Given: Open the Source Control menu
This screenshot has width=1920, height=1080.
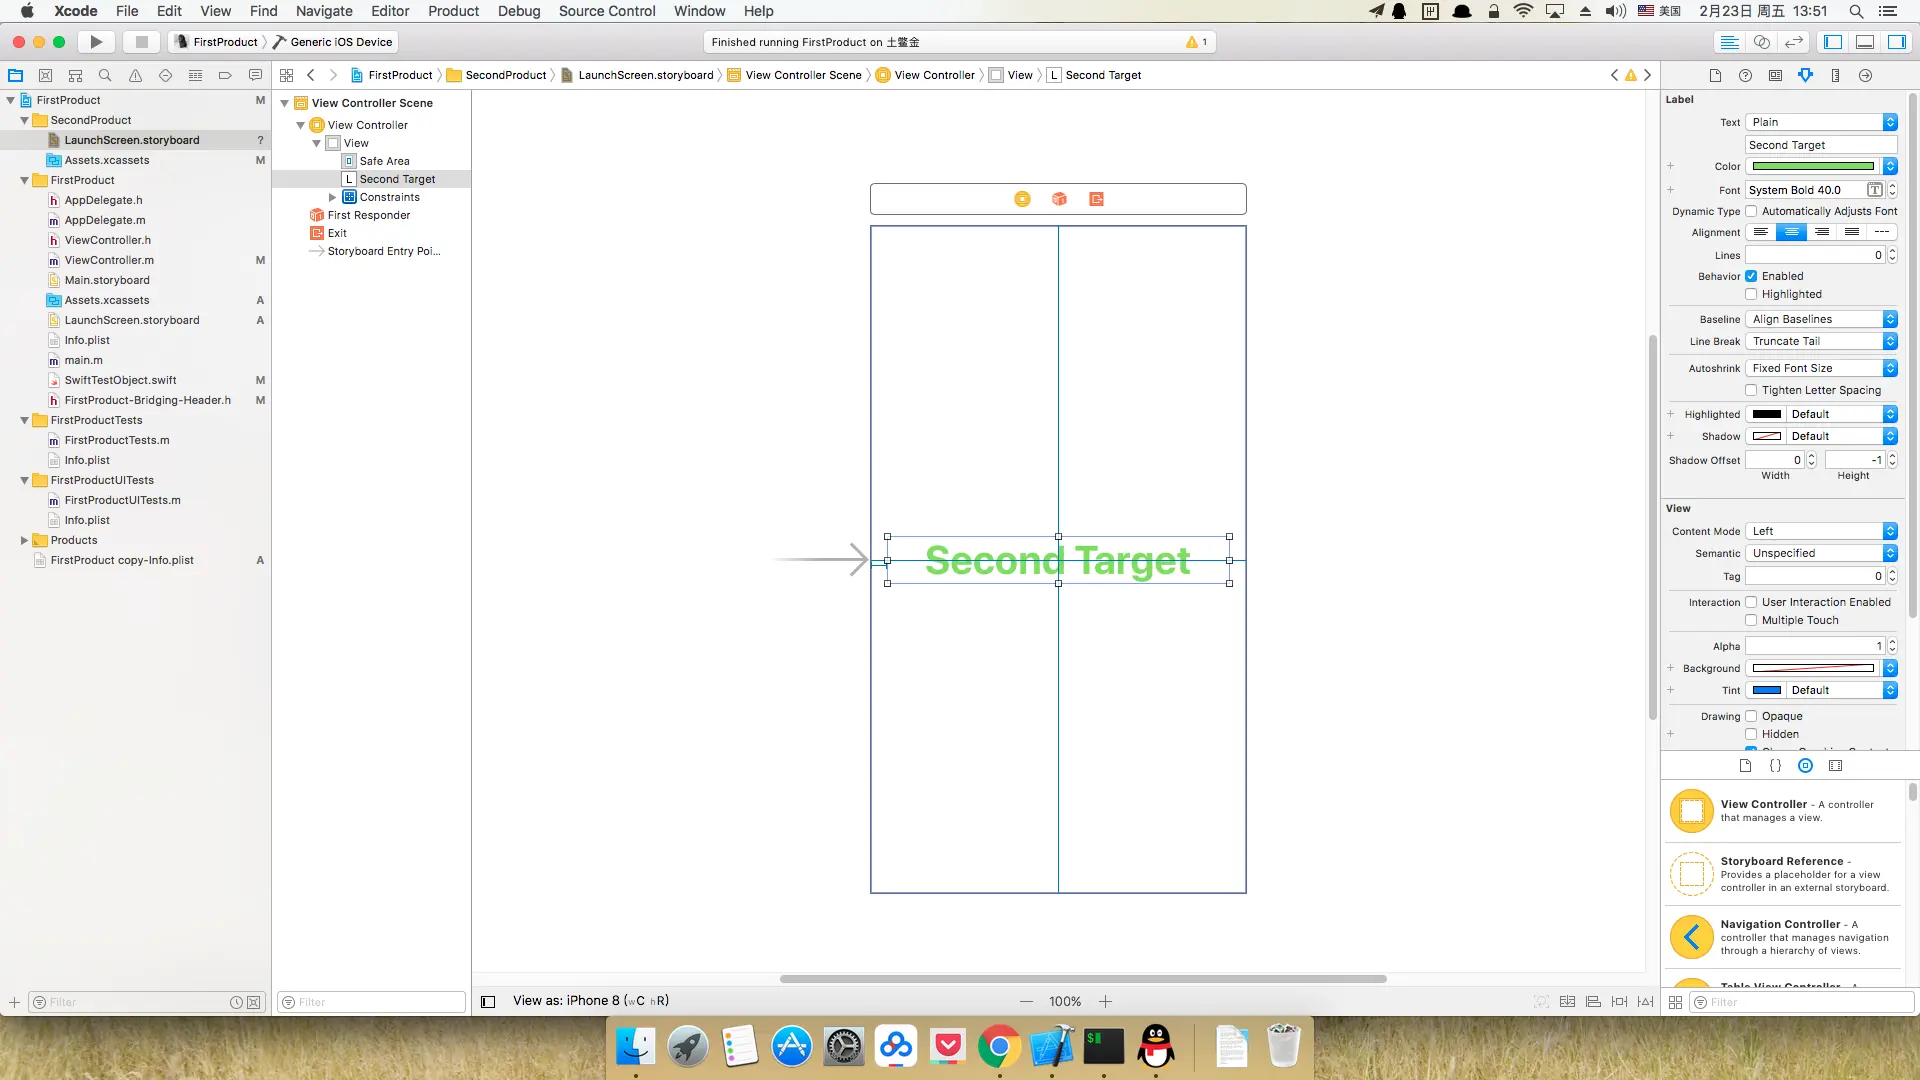Looking at the screenshot, I should (606, 11).
